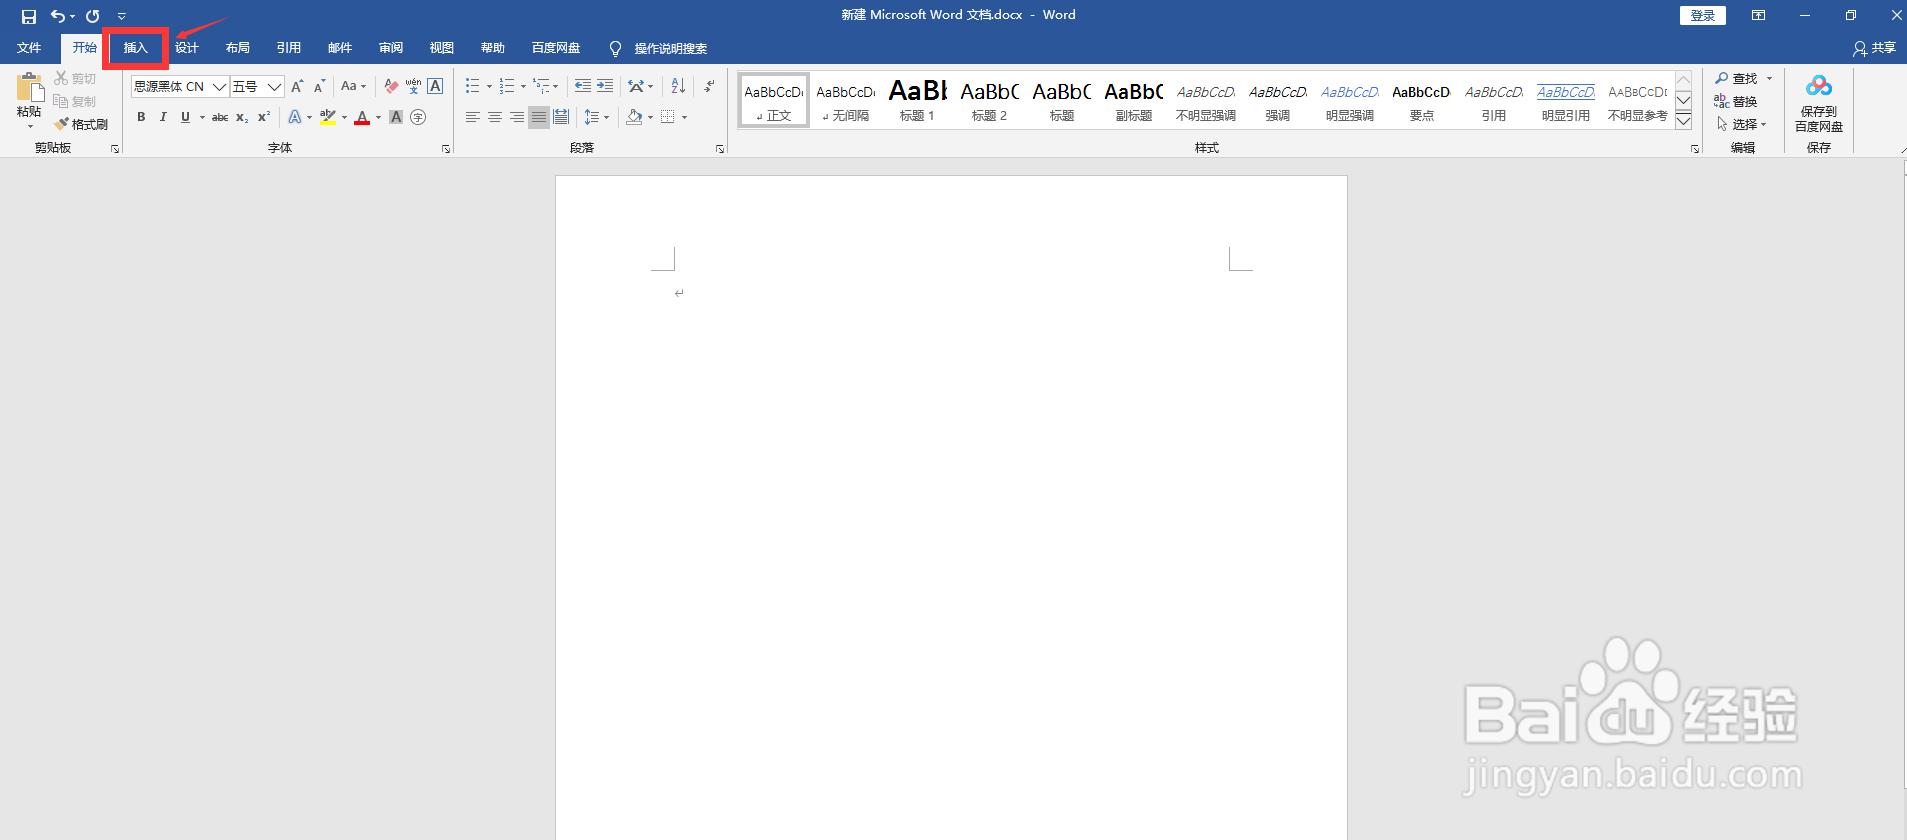Image resolution: width=1907 pixels, height=840 pixels.
Task: Click show/hide paragraph marks icon
Action: click(x=709, y=86)
